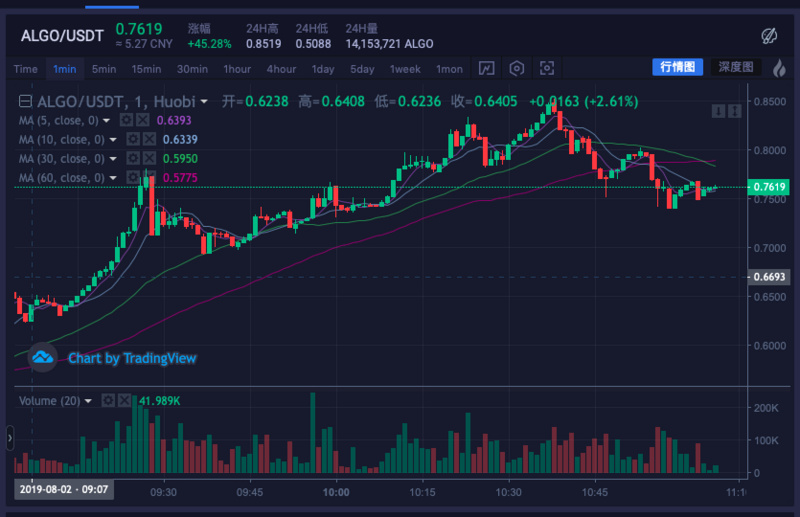Toggle the drawing brush icon at top right
Viewport: 800px width, 517px height.
[x=769, y=36]
